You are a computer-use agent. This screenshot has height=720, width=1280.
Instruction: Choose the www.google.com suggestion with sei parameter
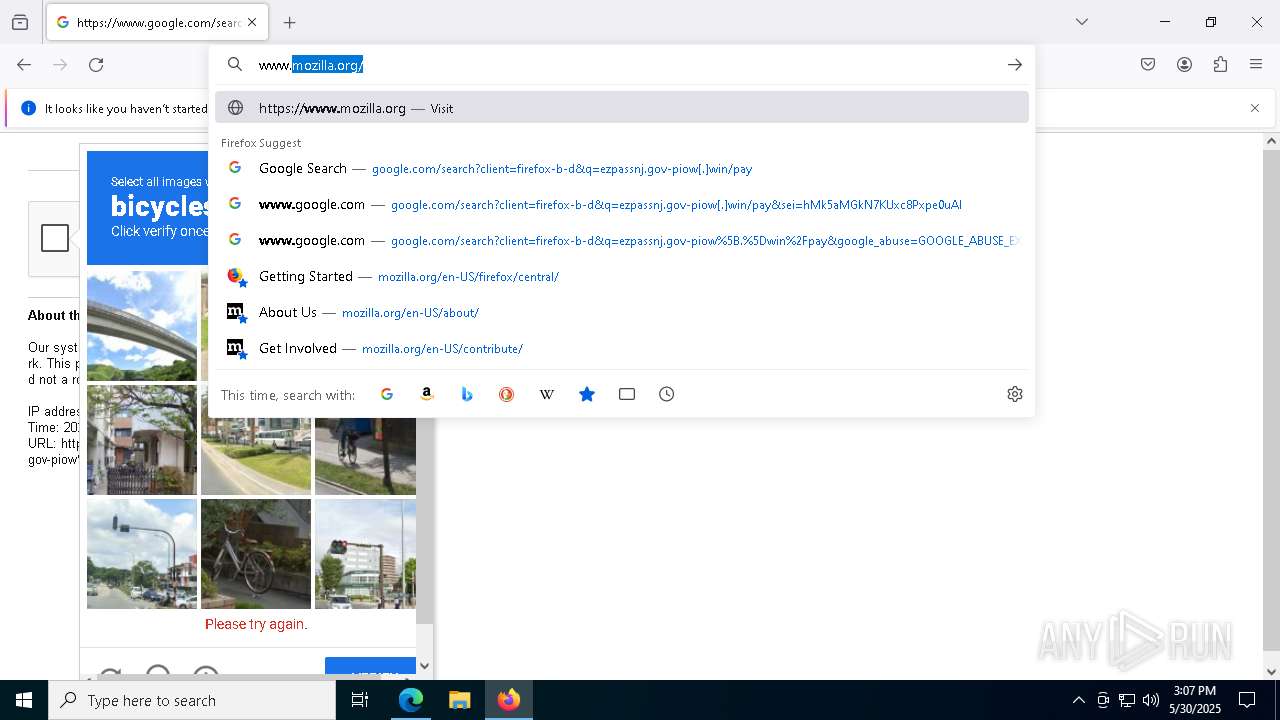(x=621, y=204)
